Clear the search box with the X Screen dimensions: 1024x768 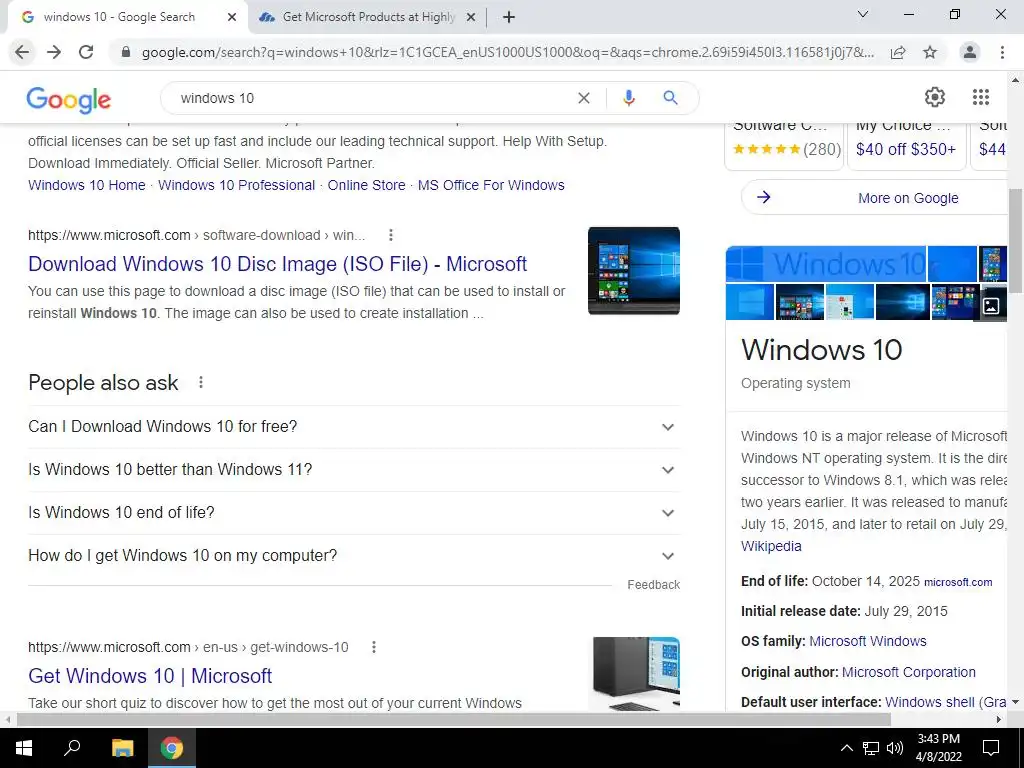pos(584,98)
